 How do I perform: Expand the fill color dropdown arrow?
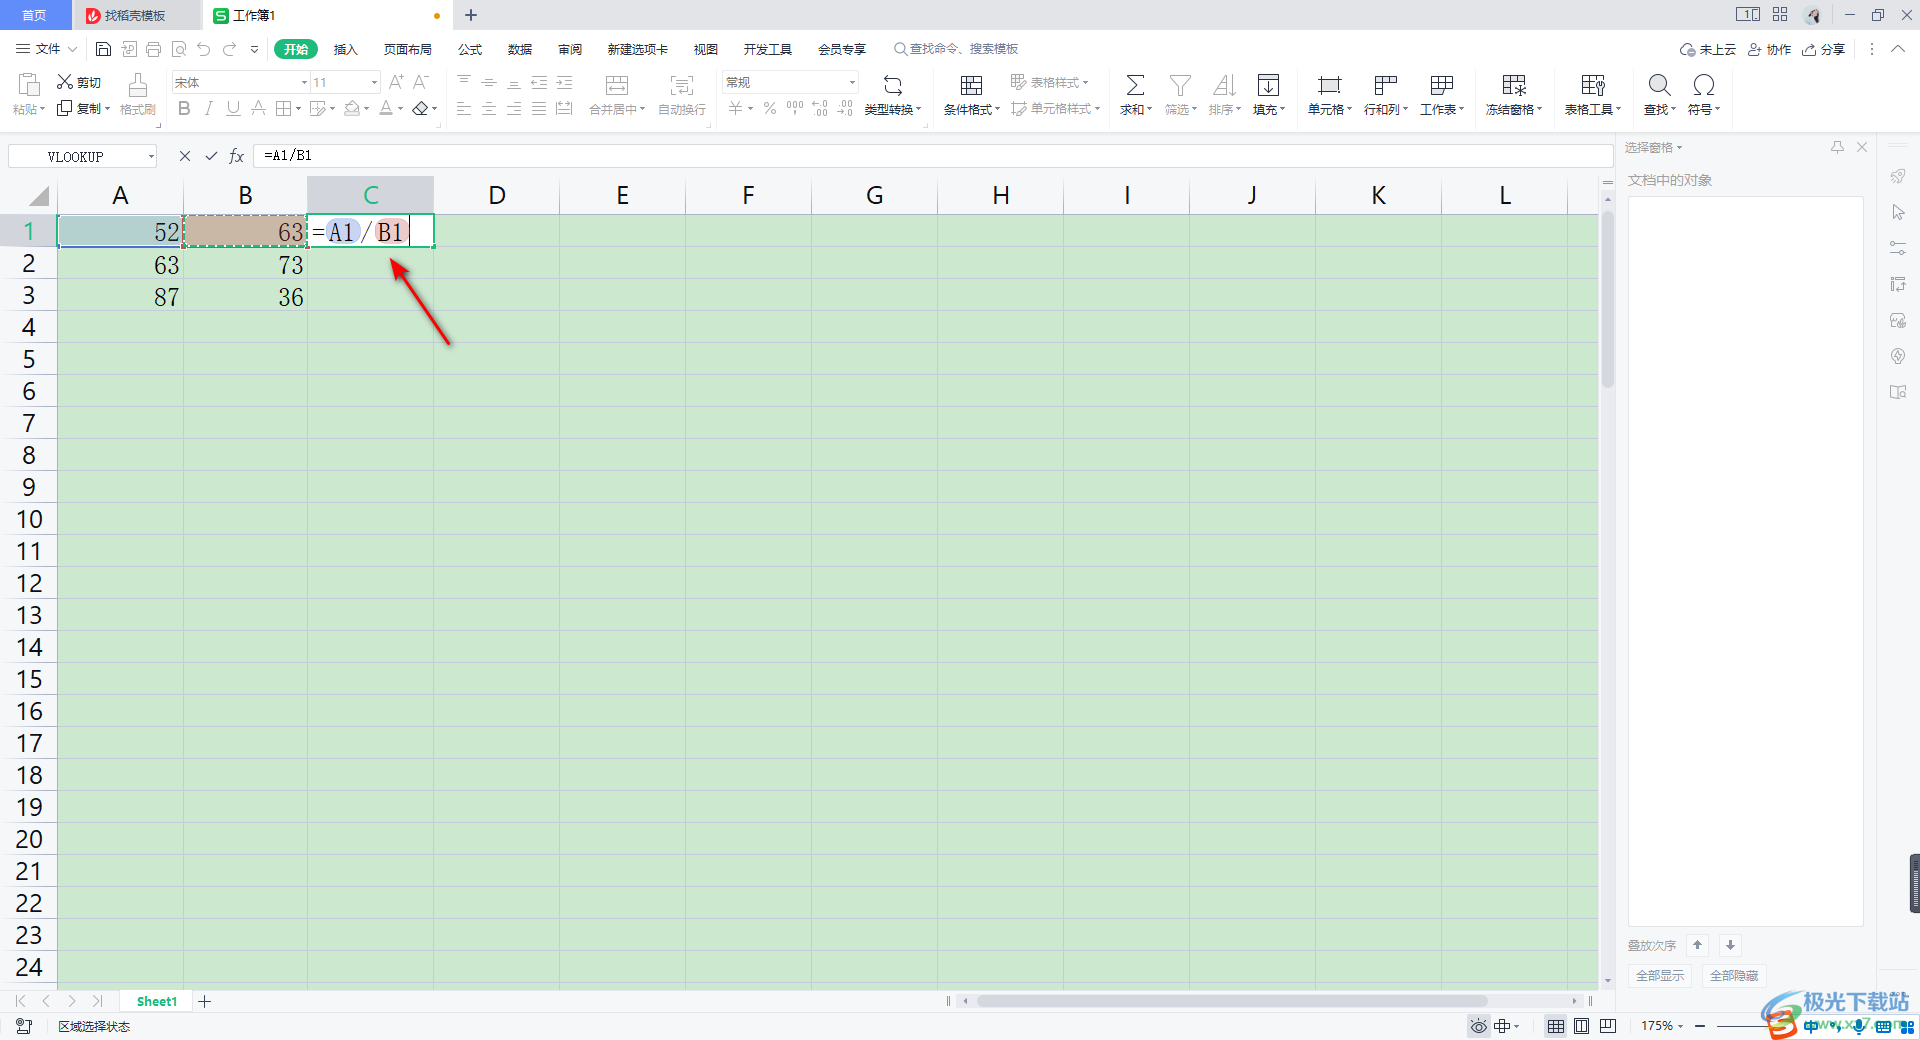(x=366, y=109)
